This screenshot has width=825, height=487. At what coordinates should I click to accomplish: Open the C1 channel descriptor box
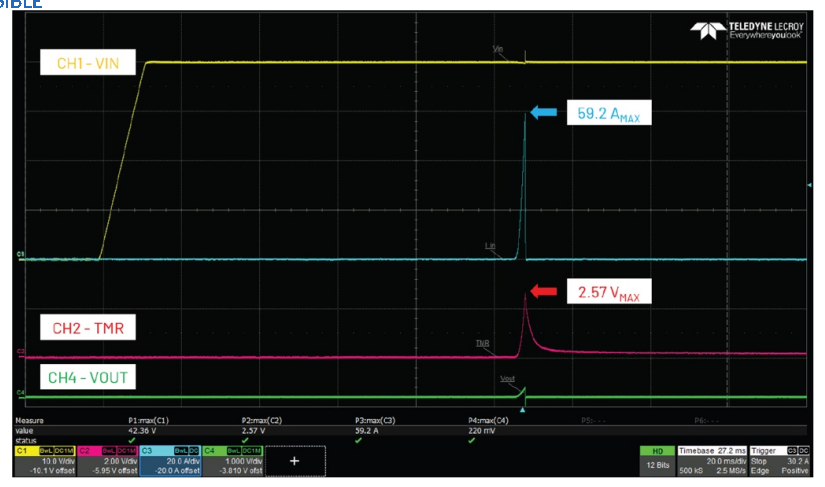[x=45, y=461]
